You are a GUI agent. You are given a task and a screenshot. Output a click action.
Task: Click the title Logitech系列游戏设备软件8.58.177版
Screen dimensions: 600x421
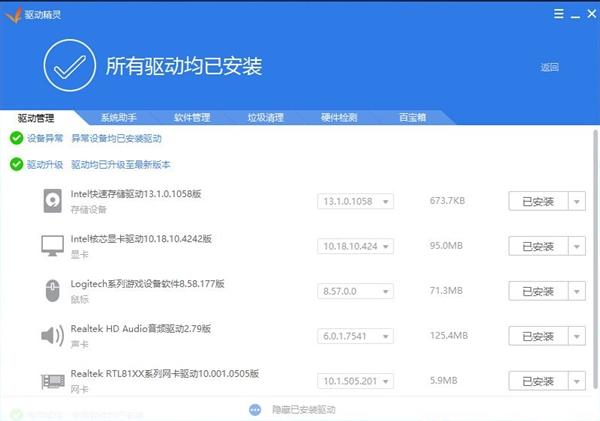[147, 284]
